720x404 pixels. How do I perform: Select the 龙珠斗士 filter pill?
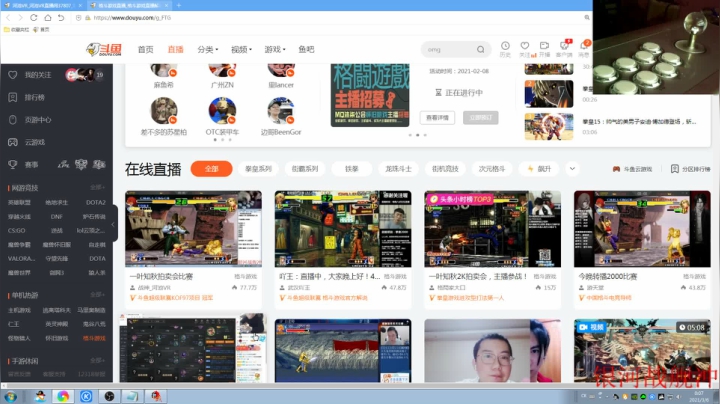[398, 169]
